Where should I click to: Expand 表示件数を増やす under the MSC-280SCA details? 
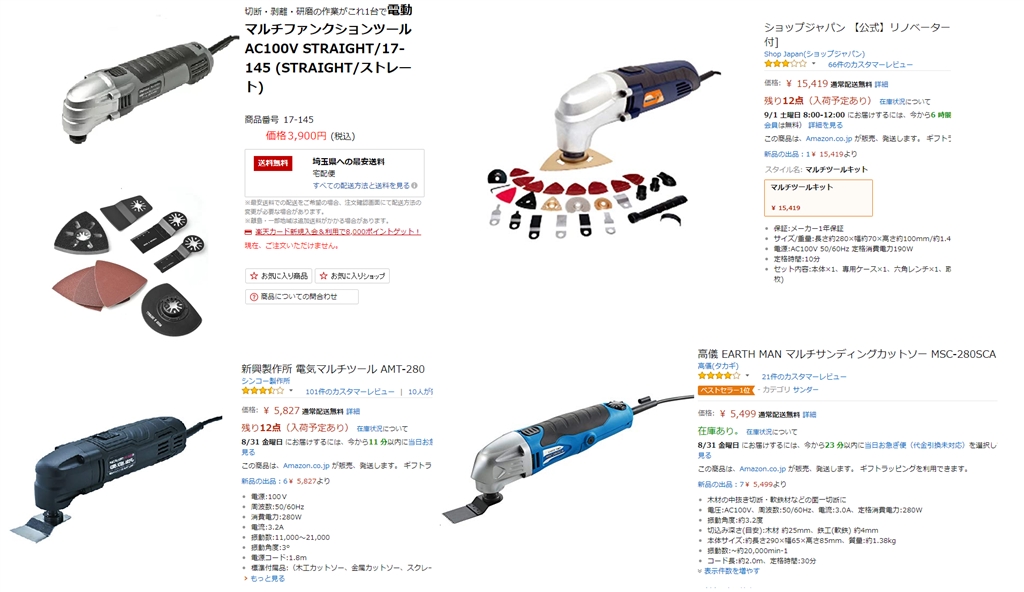coord(729,571)
